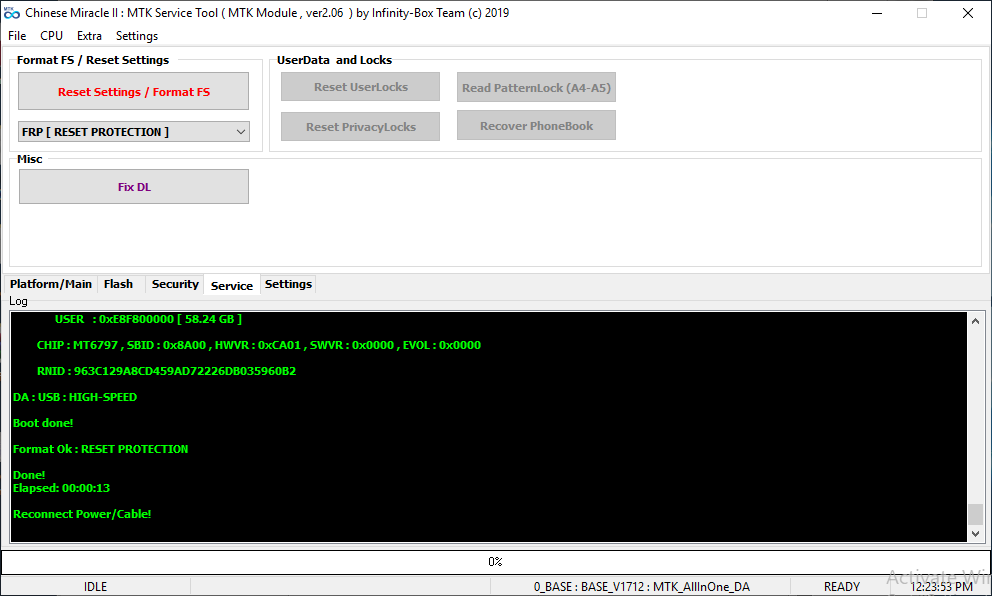Click log scrollbar down arrow
The width and height of the screenshot is (992, 596).
[x=976, y=534]
